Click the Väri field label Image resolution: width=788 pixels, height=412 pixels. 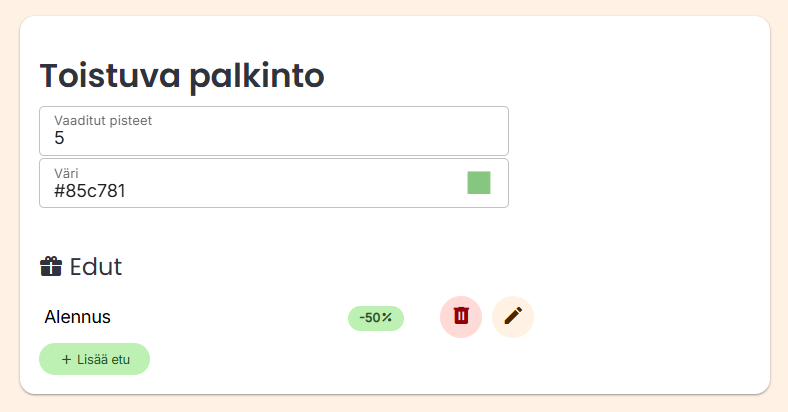(x=66, y=173)
